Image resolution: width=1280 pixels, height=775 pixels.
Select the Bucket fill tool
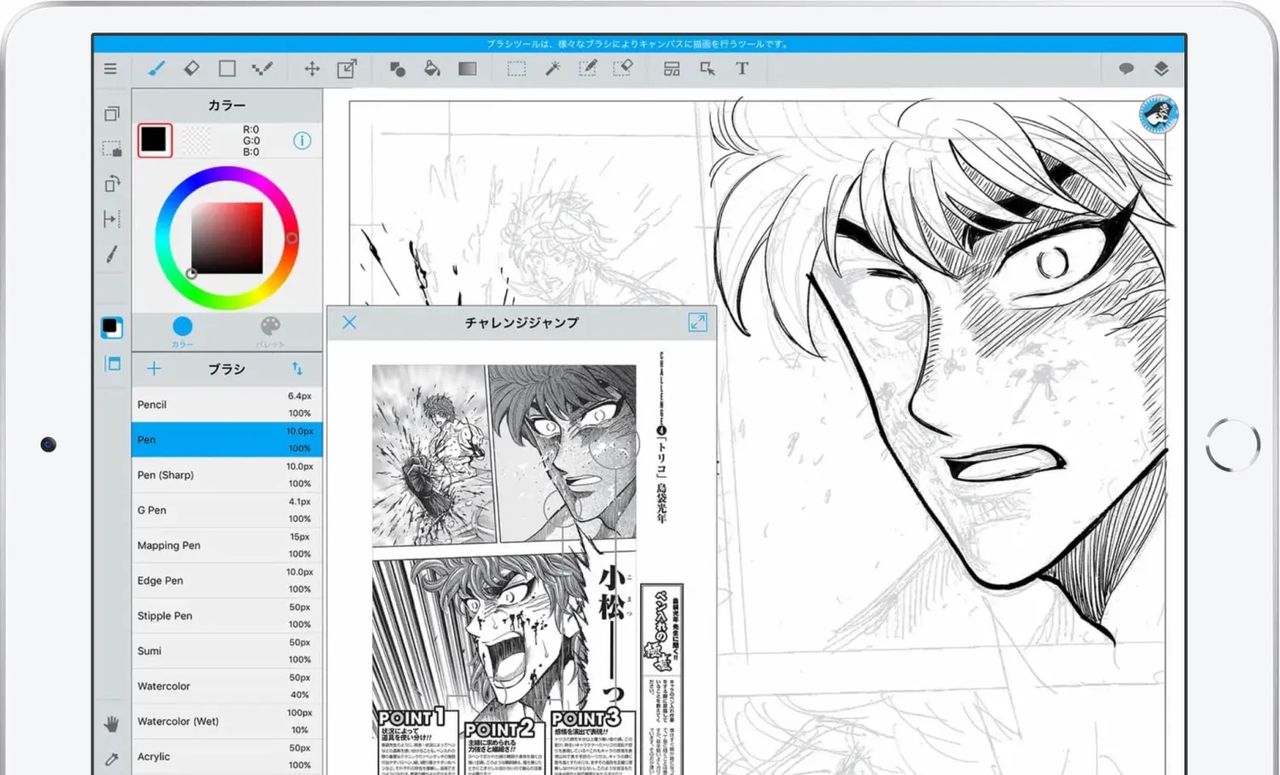tap(432, 69)
